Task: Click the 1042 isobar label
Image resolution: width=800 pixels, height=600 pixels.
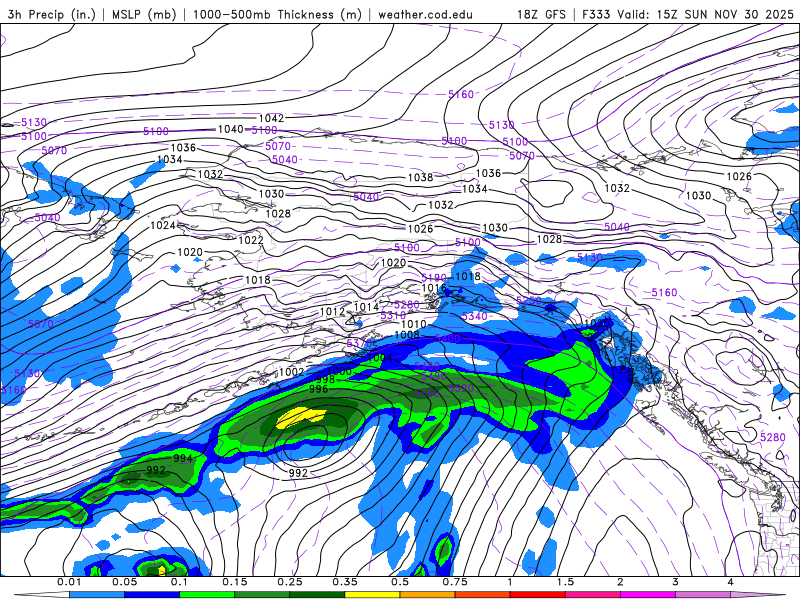Action: pos(271,118)
